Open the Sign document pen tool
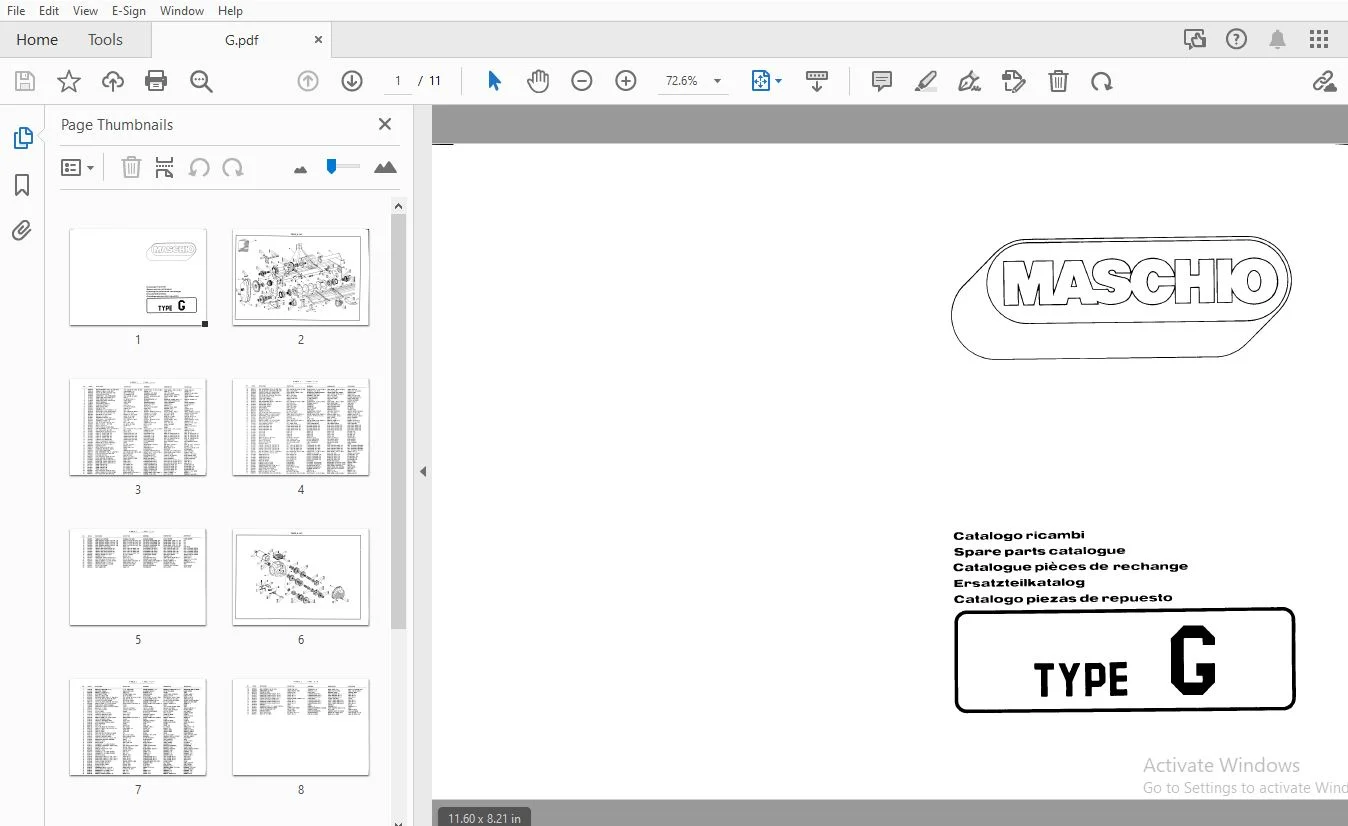This screenshot has width=1348, height=826. (969, 81)
